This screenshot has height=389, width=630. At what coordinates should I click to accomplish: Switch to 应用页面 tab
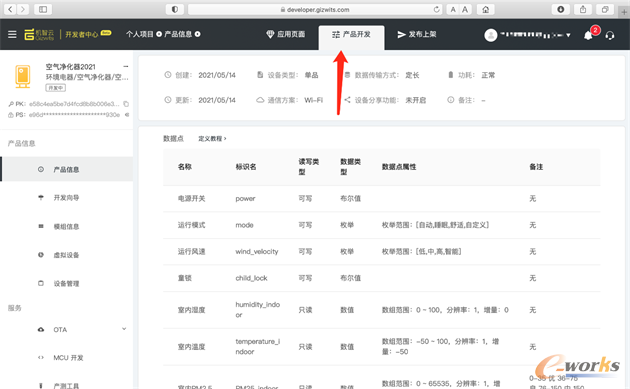[286, 34]
